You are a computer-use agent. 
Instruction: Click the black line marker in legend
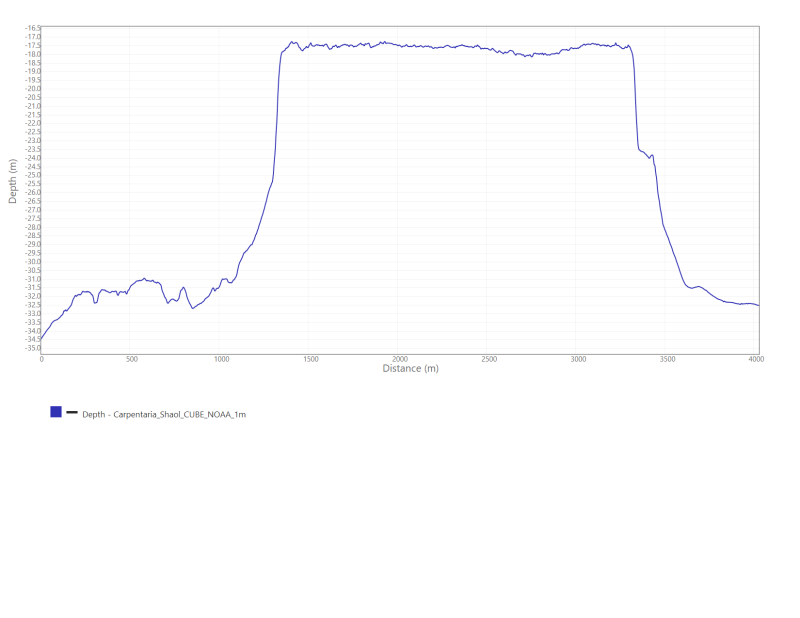[72, 411]
